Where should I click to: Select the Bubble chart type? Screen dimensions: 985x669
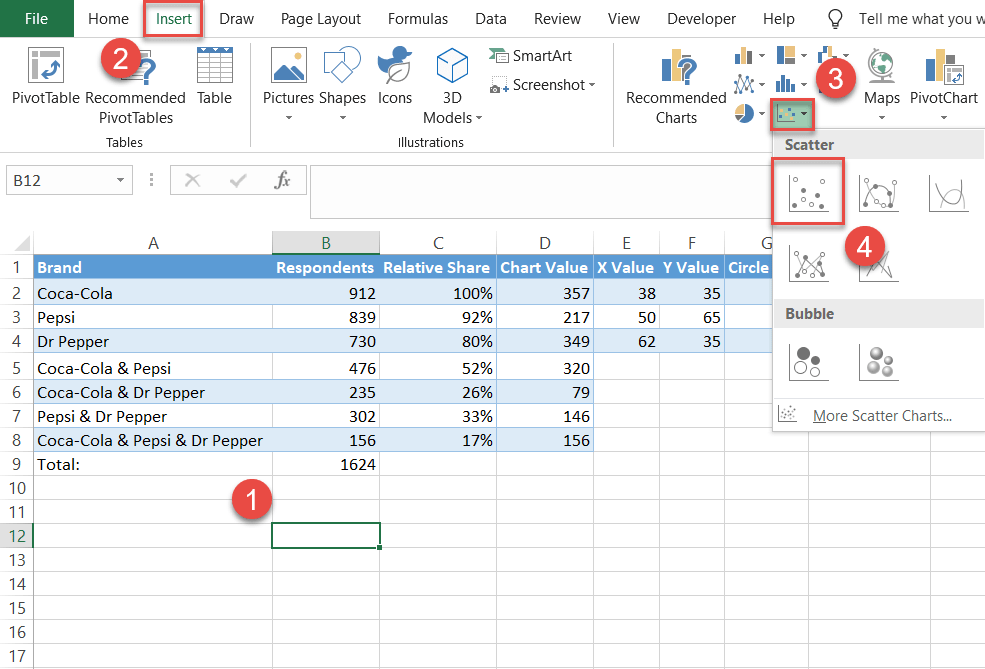click(808, 362)
